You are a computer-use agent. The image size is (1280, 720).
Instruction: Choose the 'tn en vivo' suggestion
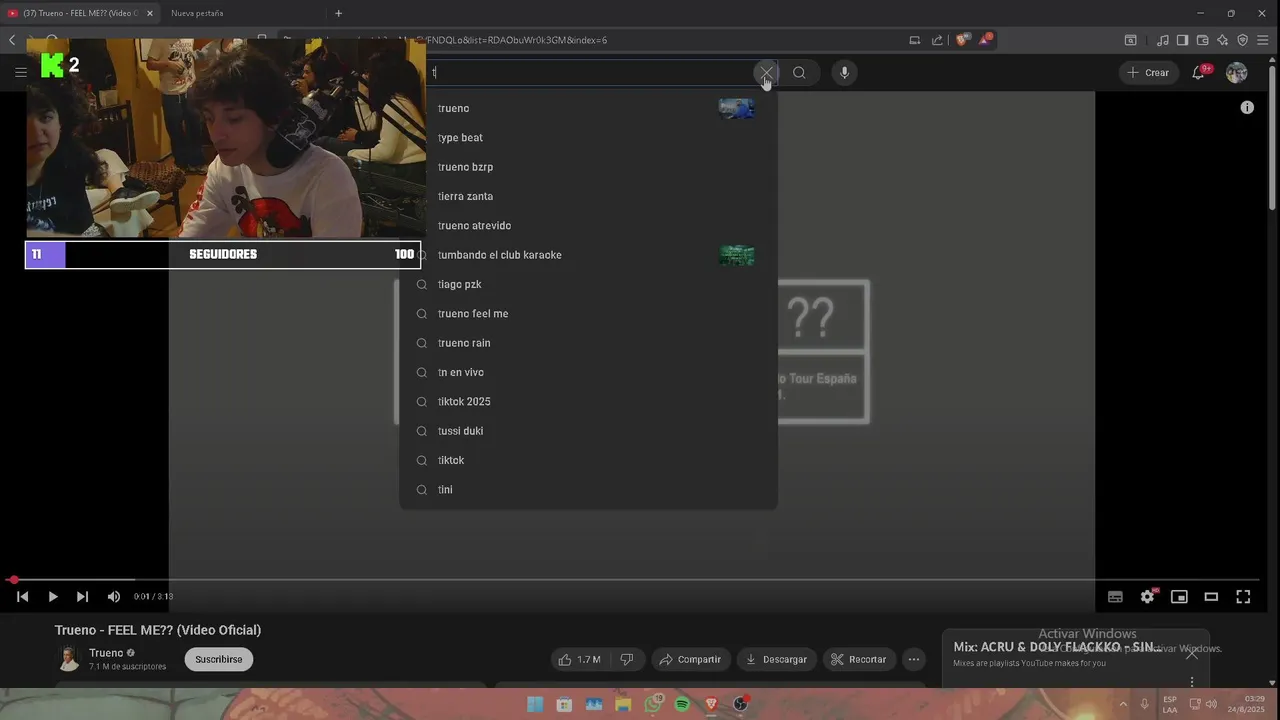point(588,372)
